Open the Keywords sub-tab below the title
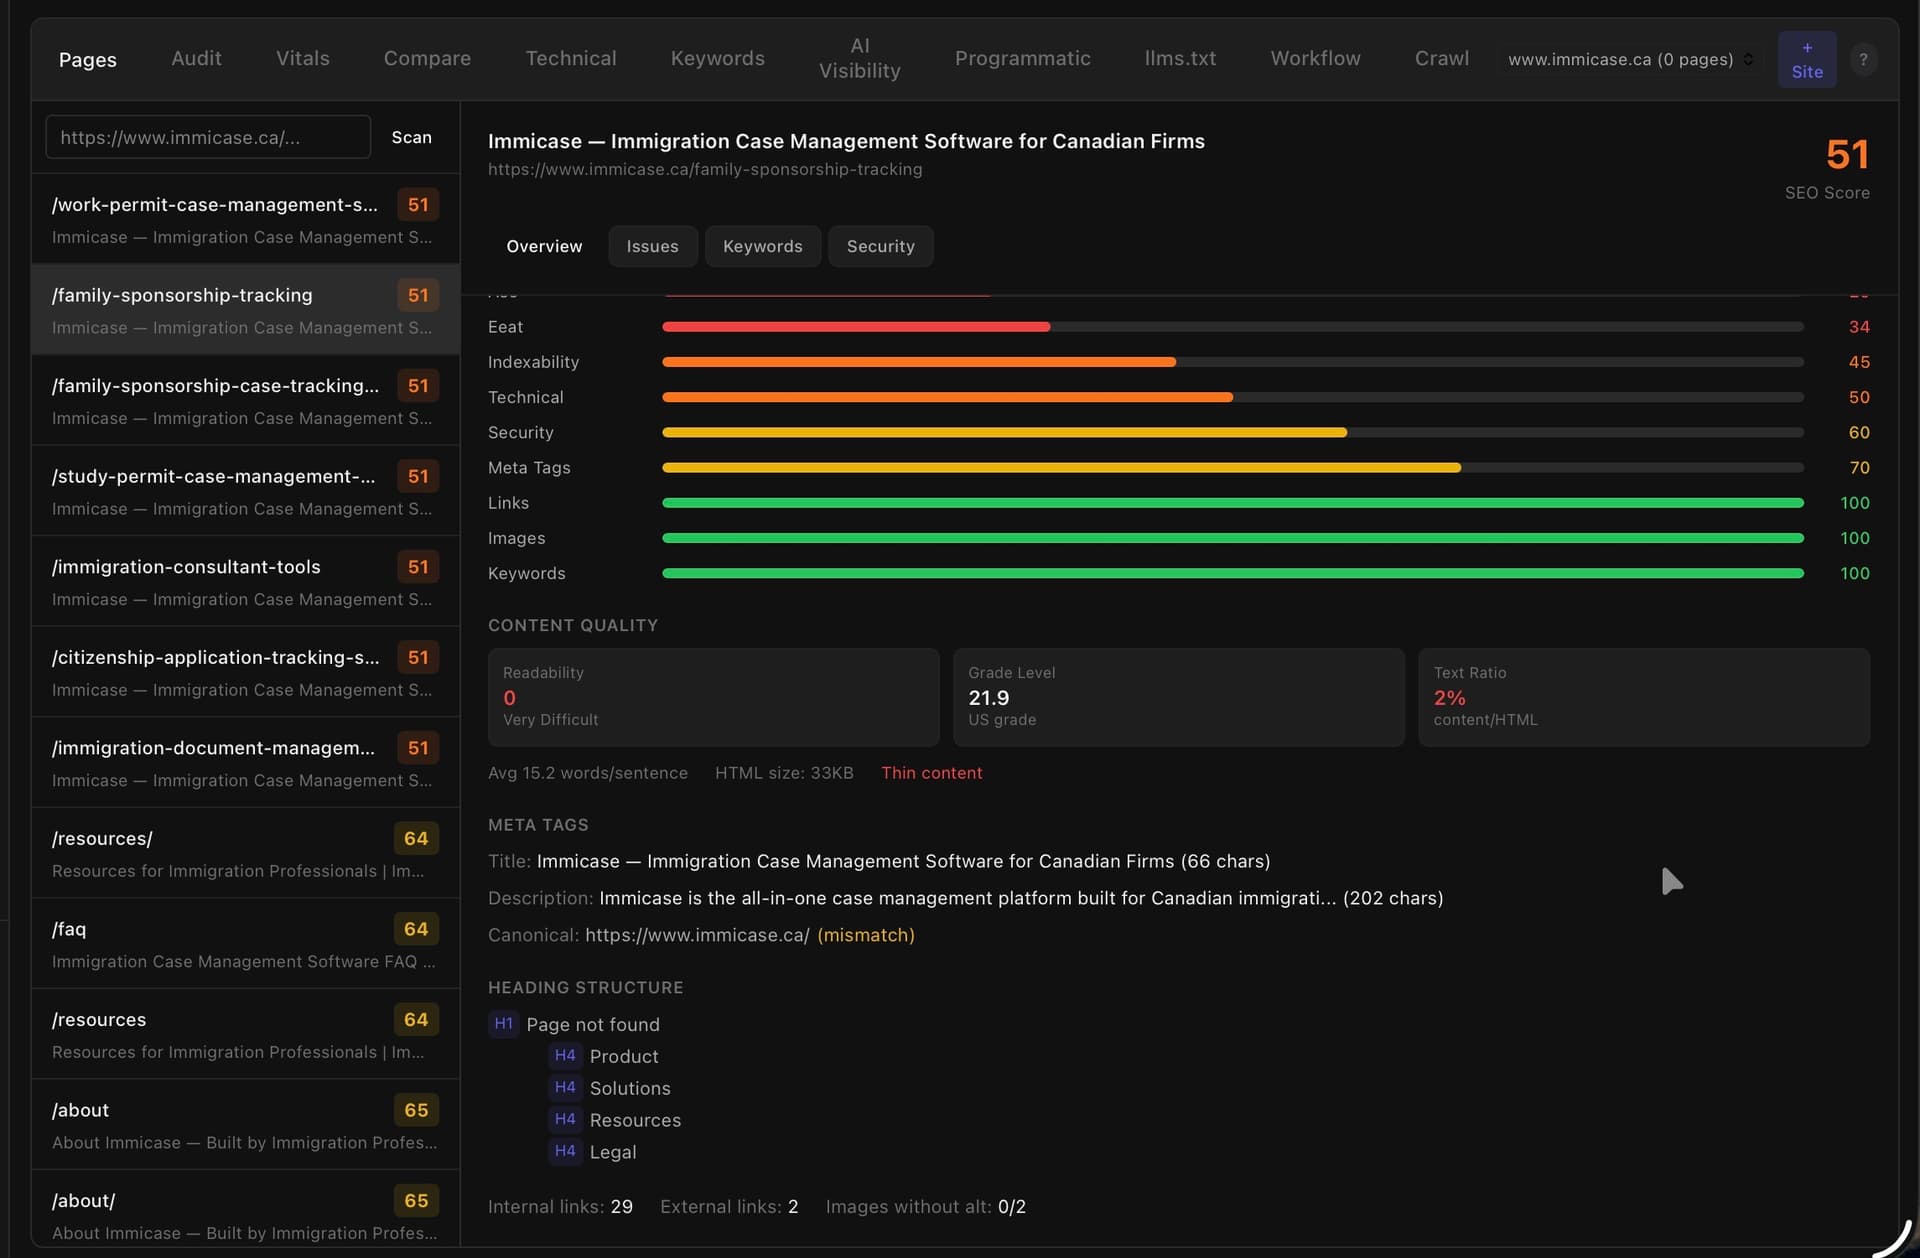This screenshot has height=1258, width=1920. click(762, 246)
